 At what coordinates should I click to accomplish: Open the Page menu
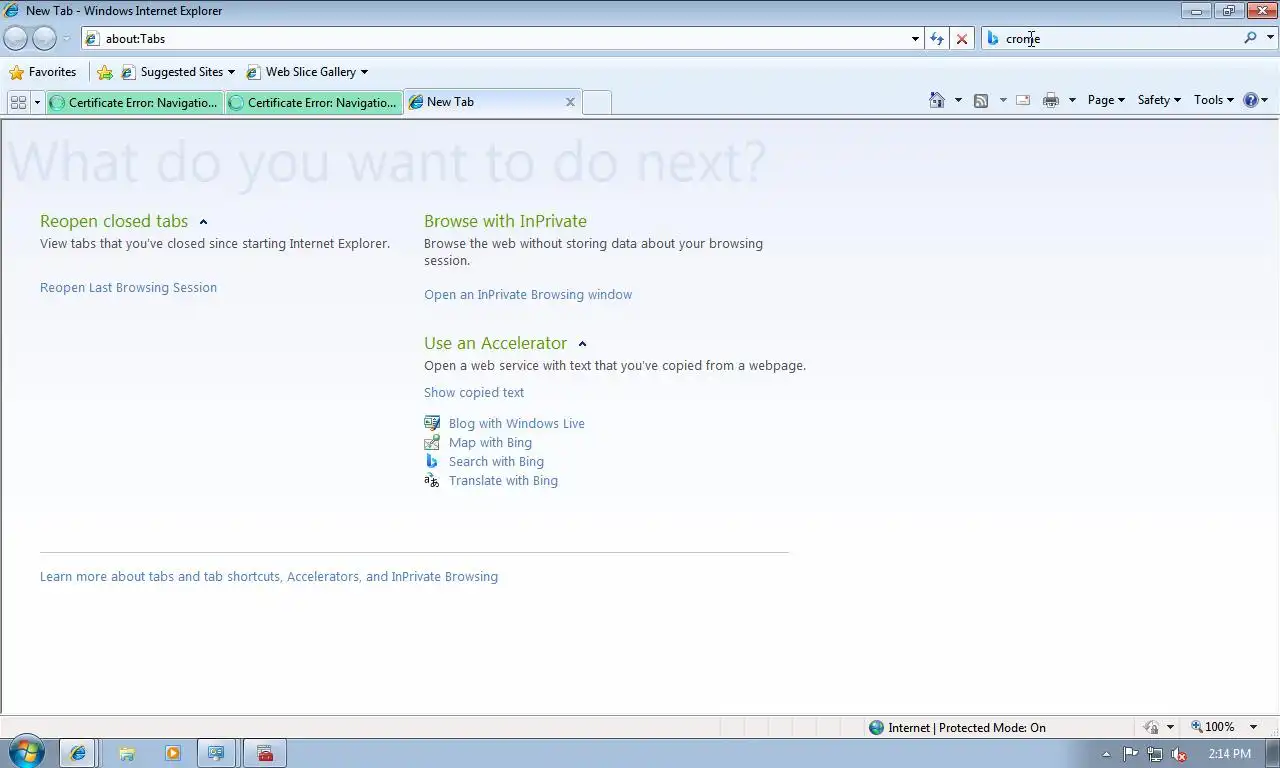(1106, 100)
